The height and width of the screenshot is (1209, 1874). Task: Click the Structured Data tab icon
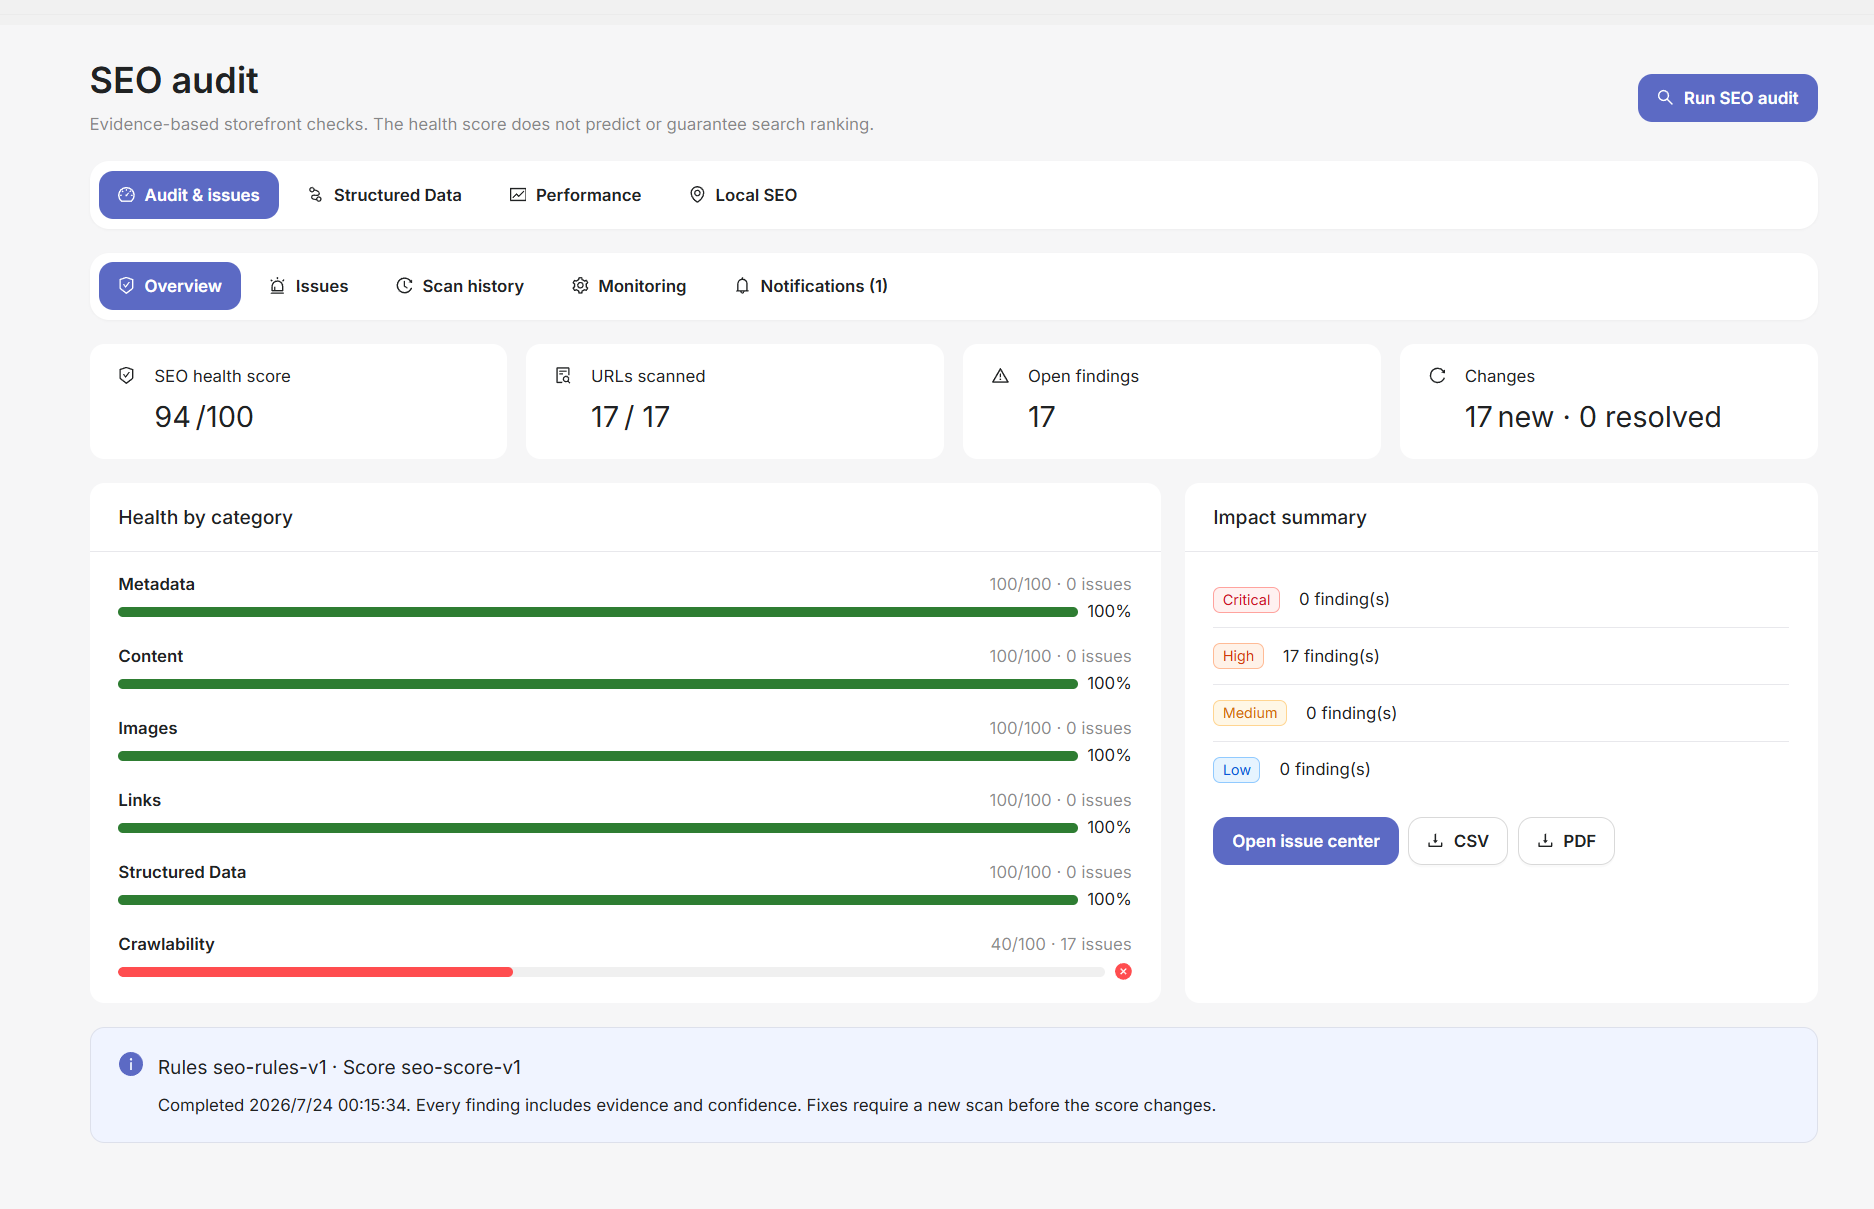(316, 195)
